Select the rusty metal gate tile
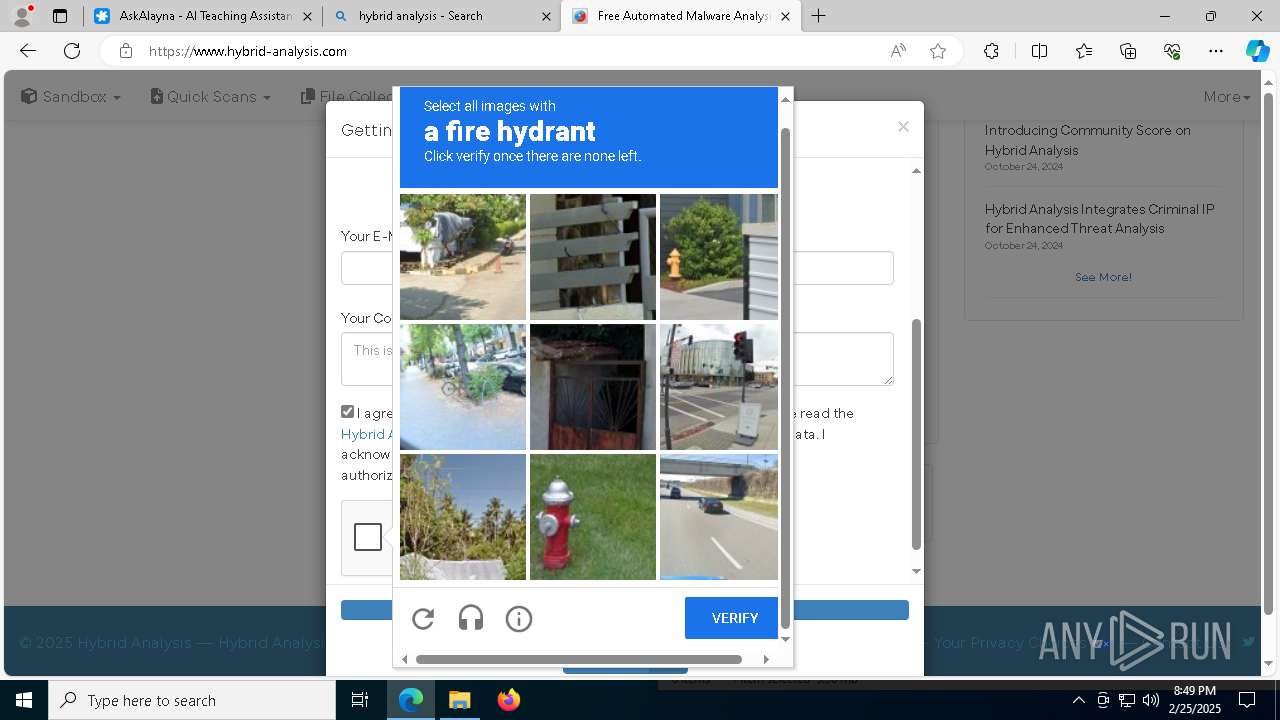The height and width of the screenshot is (720, 1280). tap(593, 387)
